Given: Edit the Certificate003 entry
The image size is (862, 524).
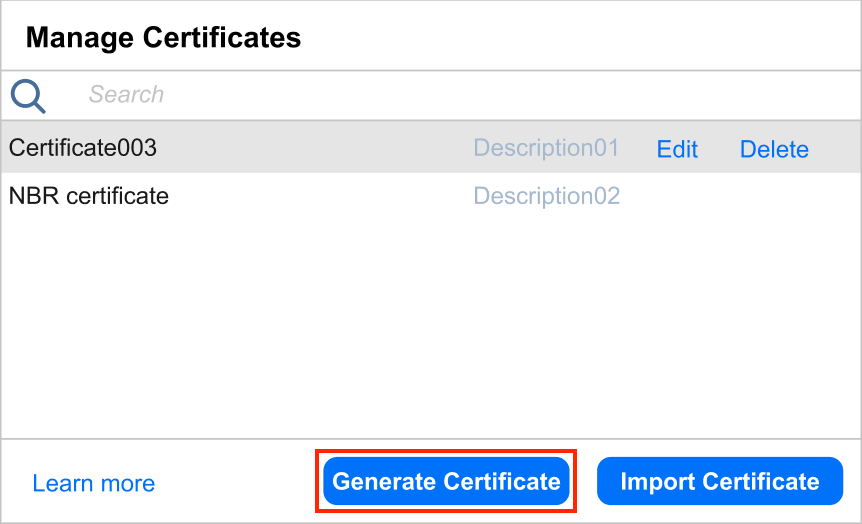Looking at the screenshot, I should pyautogui.click(x=677, y=149).
